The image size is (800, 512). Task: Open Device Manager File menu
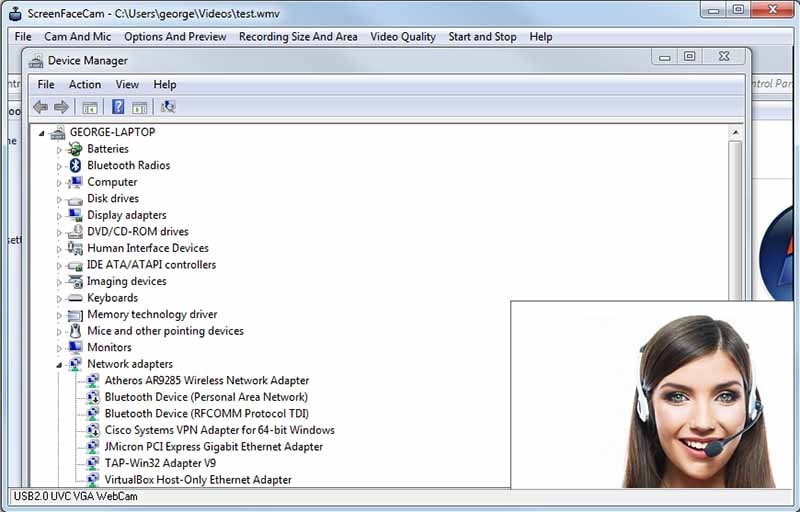pyautogui.click(x=46, y=85)
